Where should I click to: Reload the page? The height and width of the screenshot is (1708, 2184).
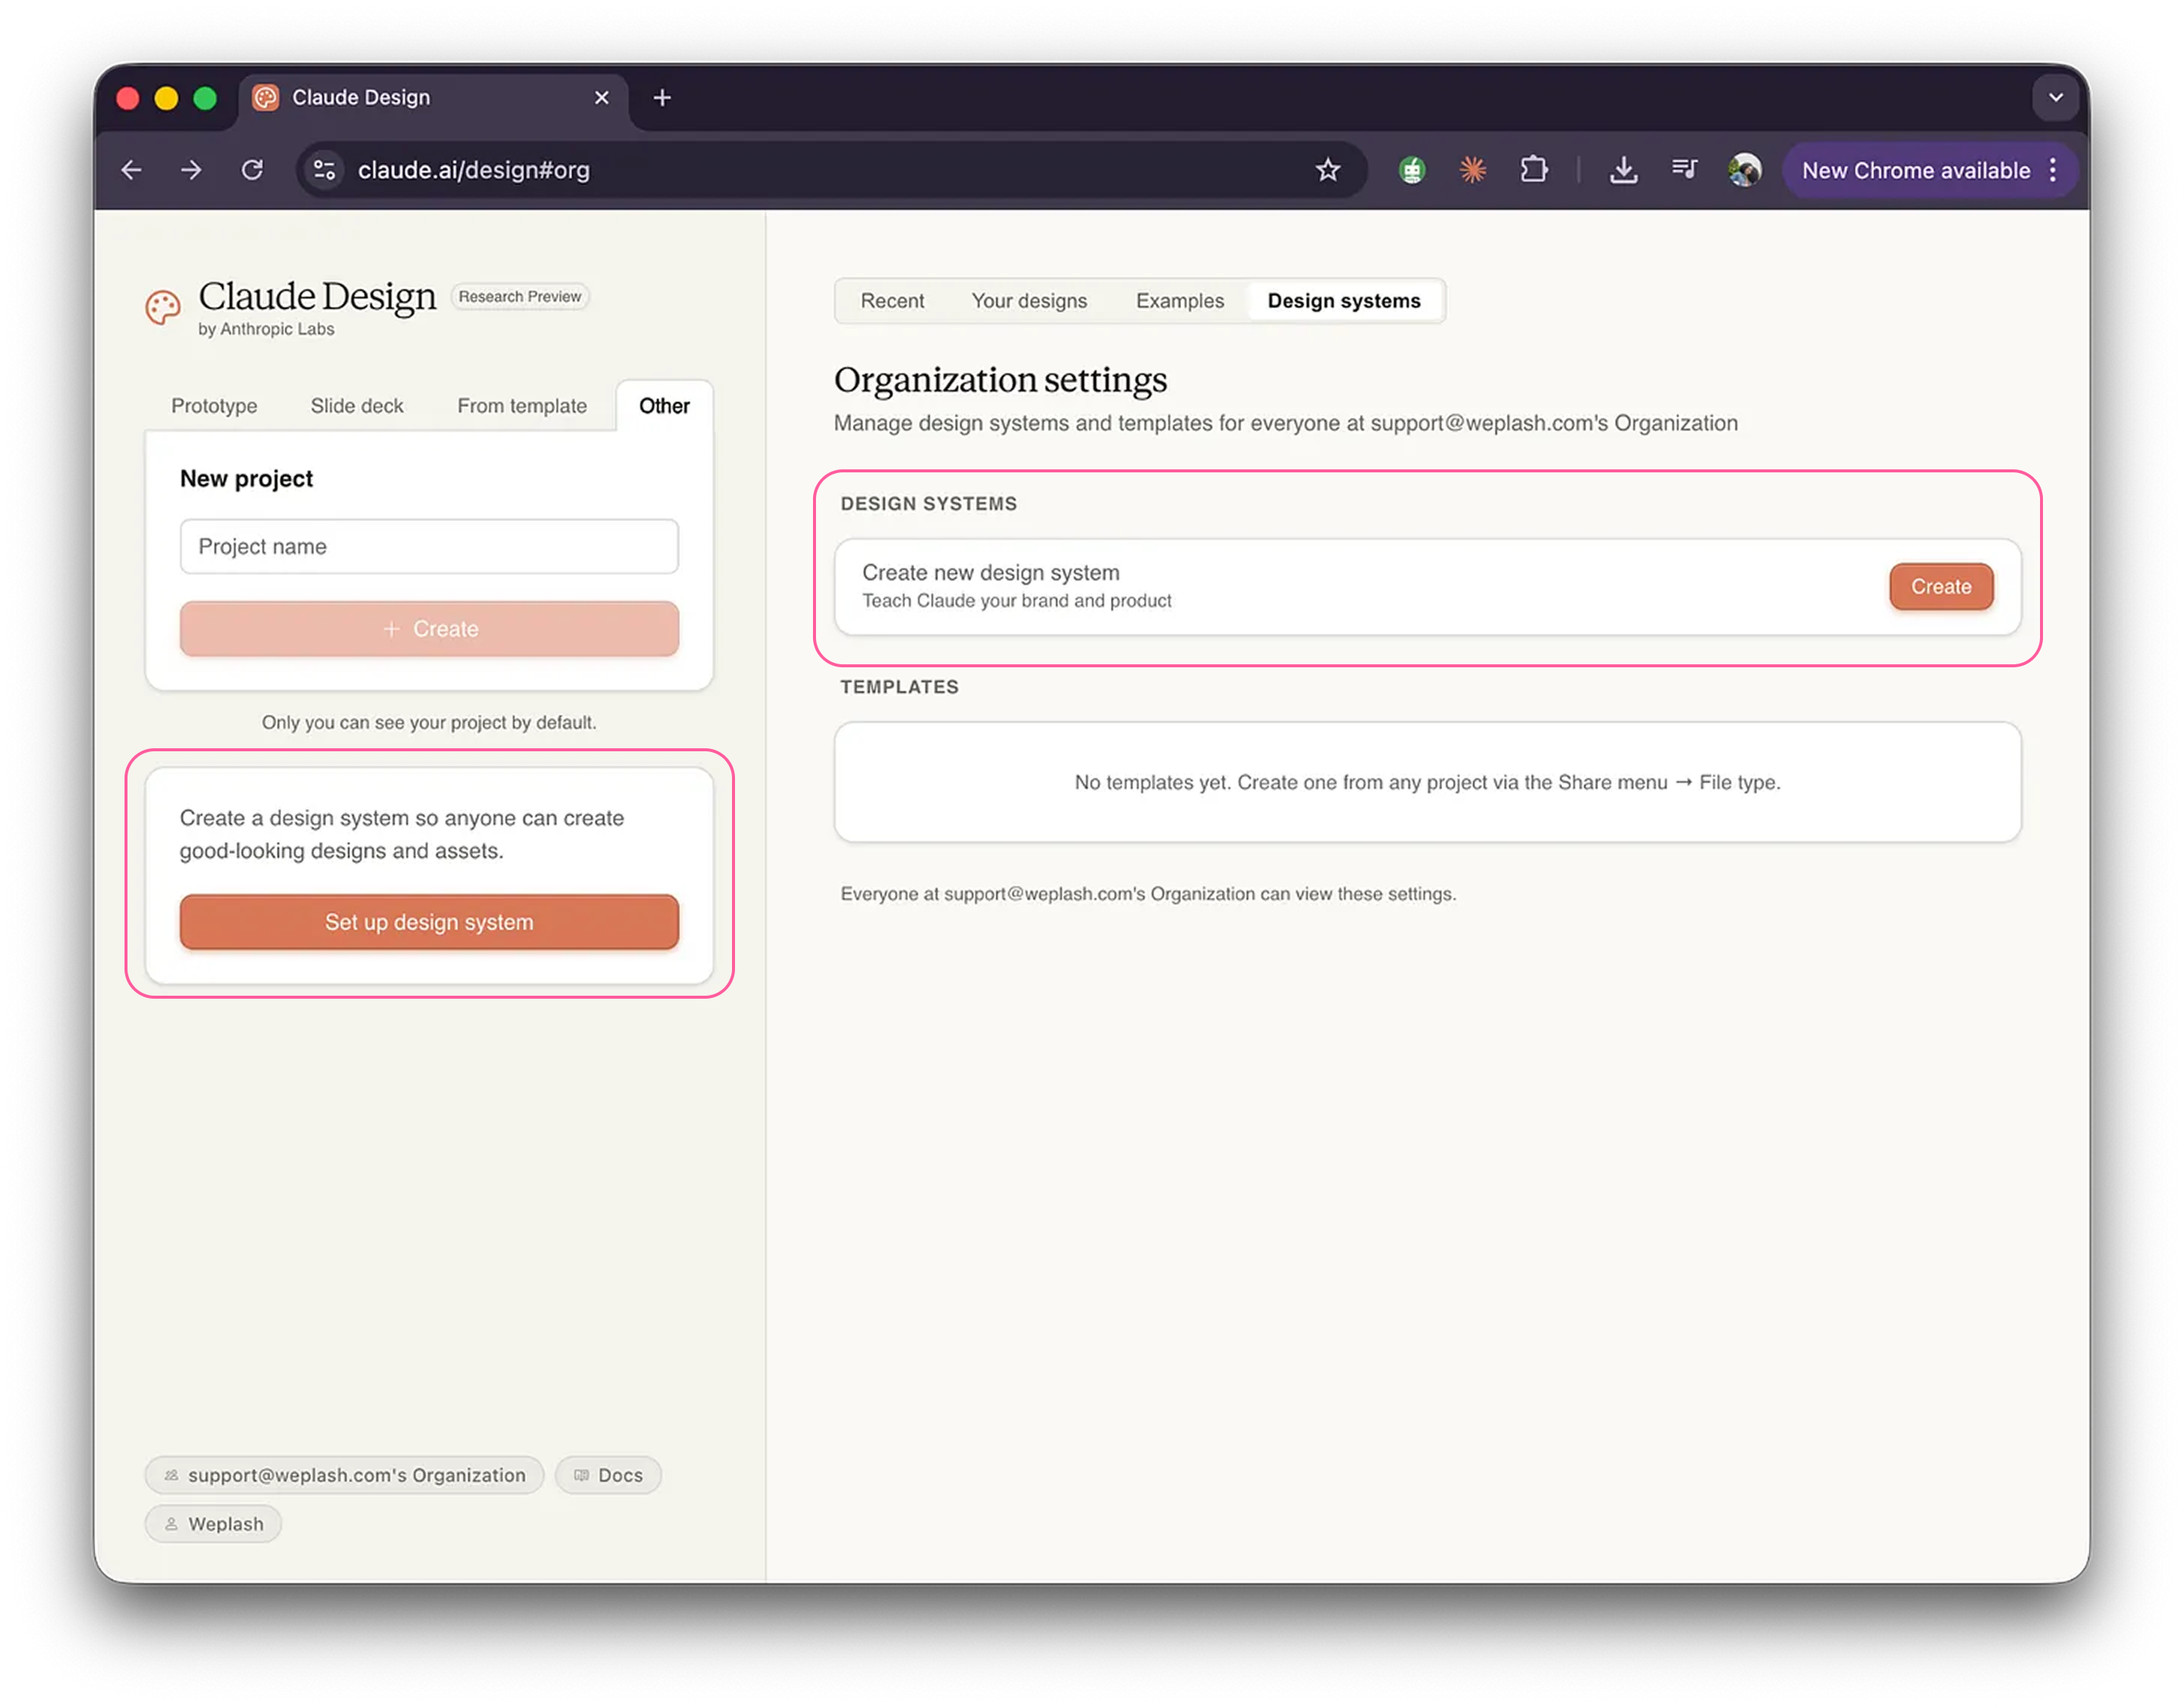pos(252,170)
